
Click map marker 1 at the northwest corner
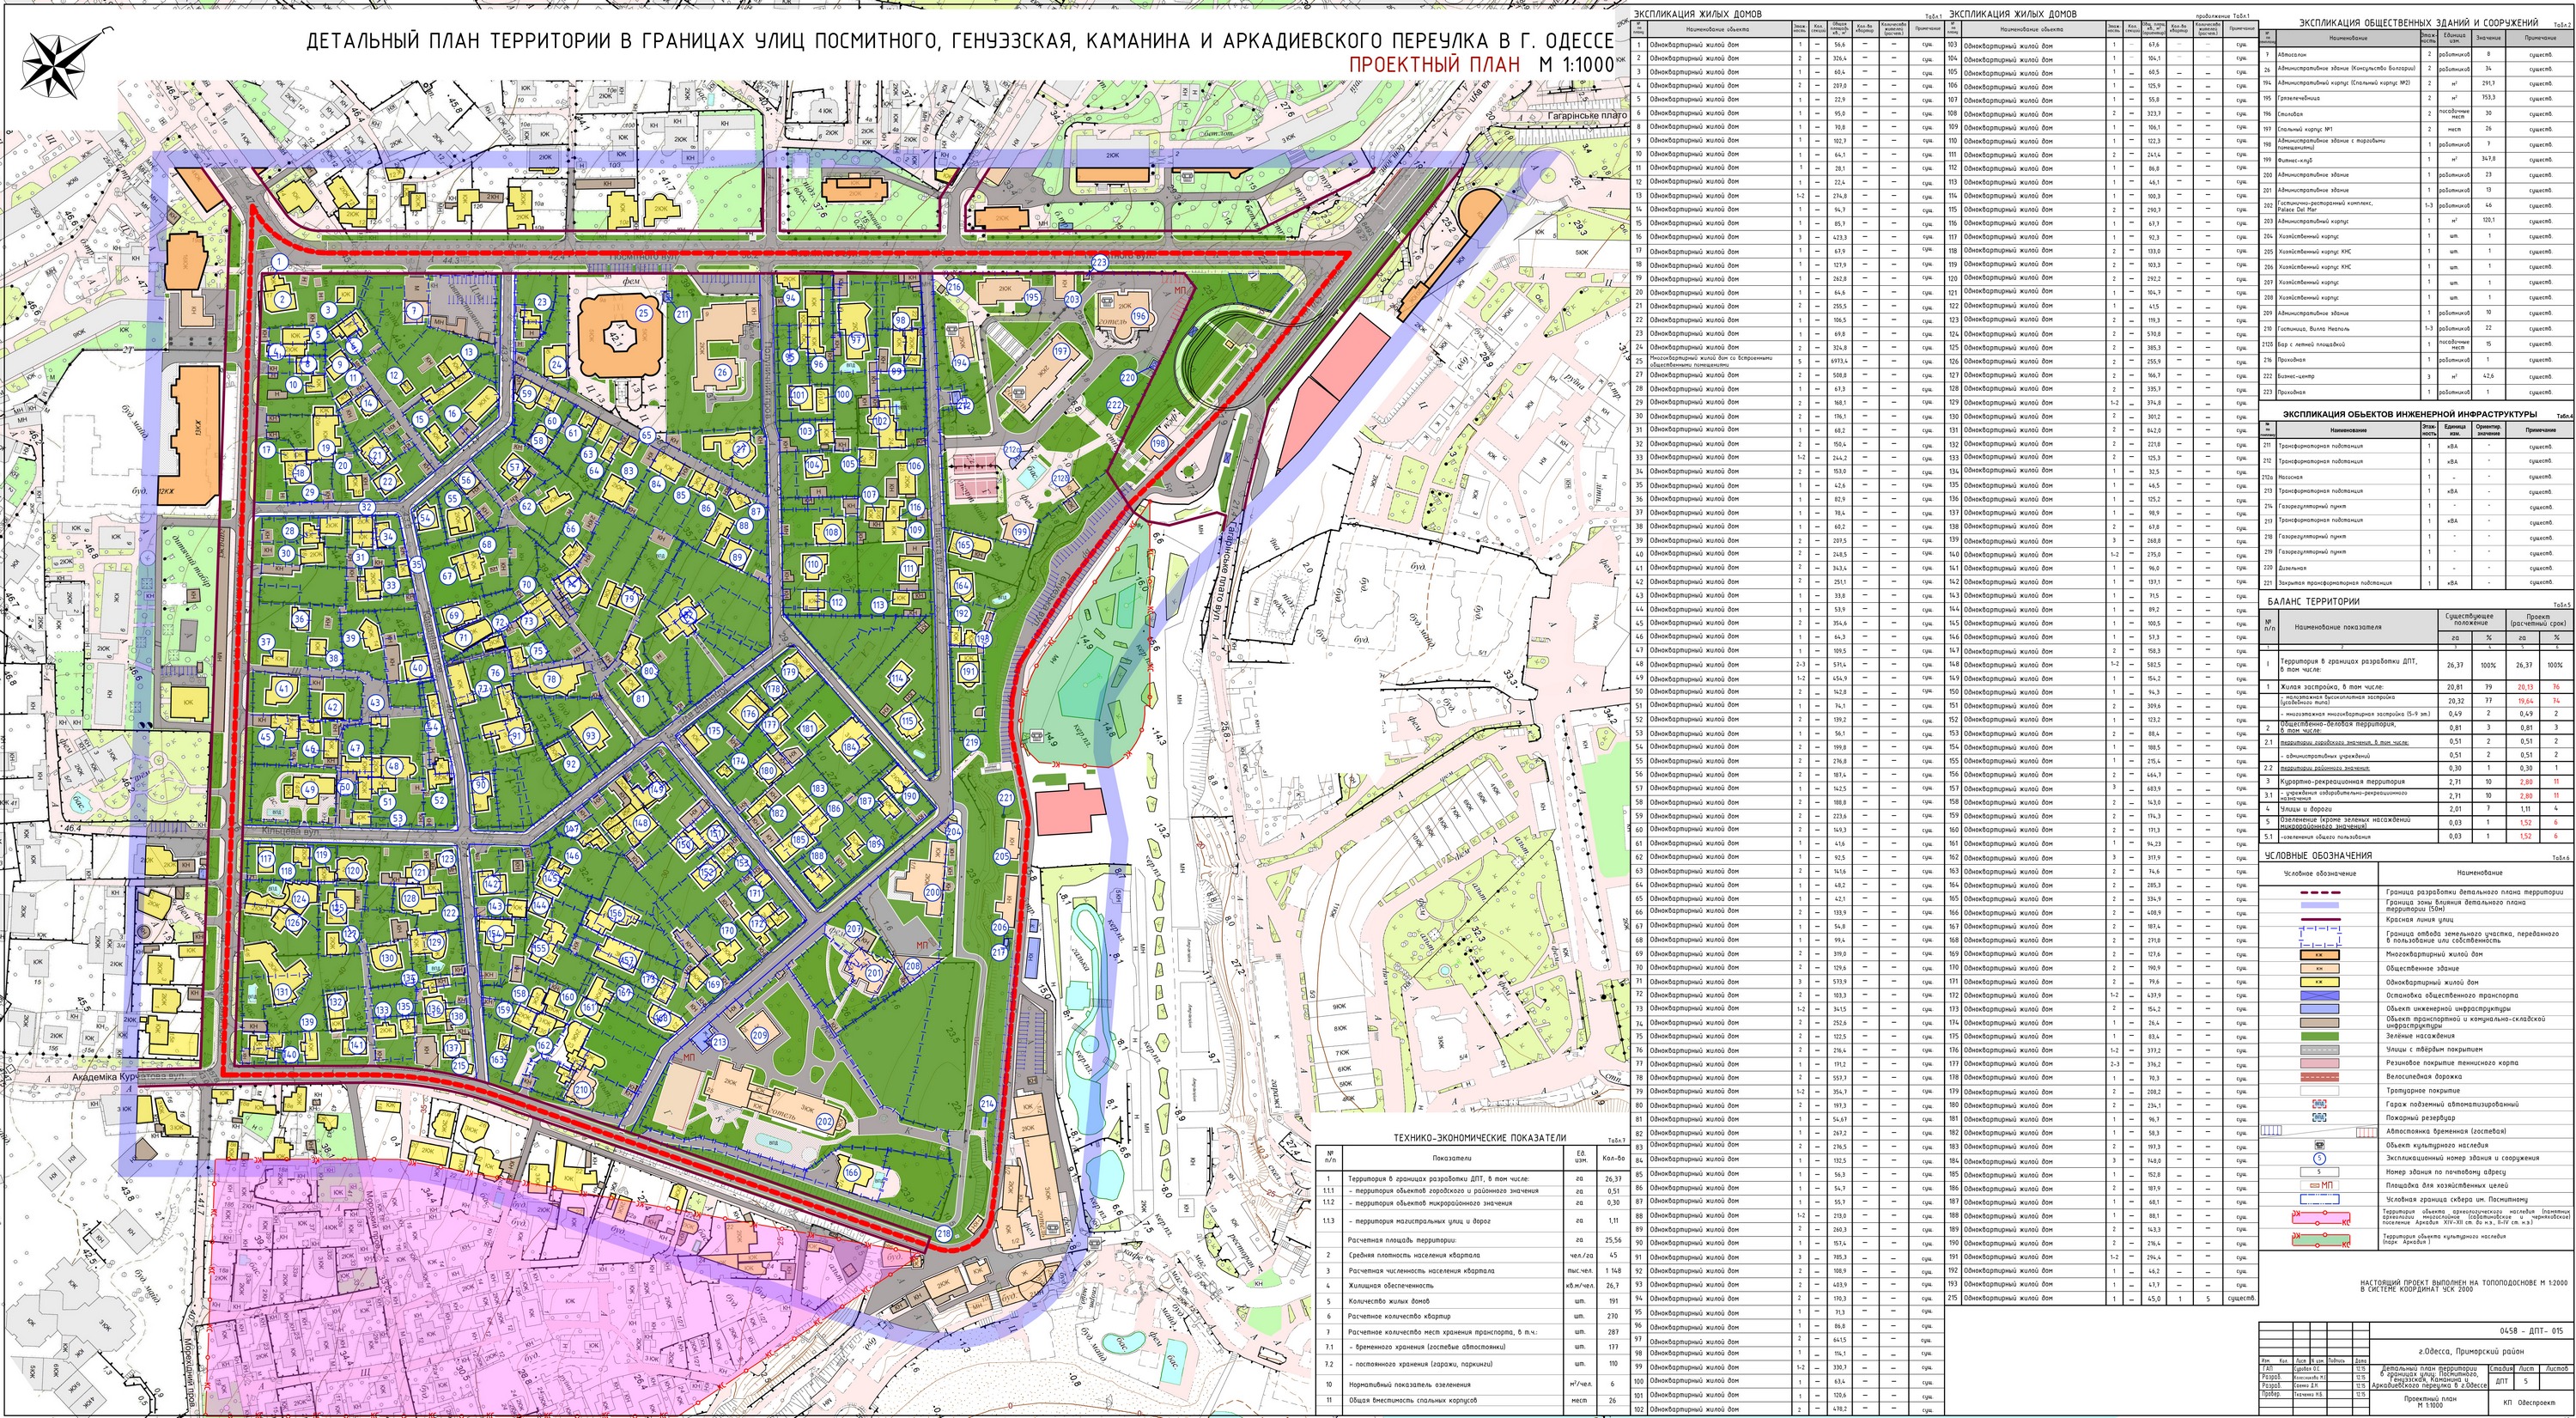pos(279,261)
